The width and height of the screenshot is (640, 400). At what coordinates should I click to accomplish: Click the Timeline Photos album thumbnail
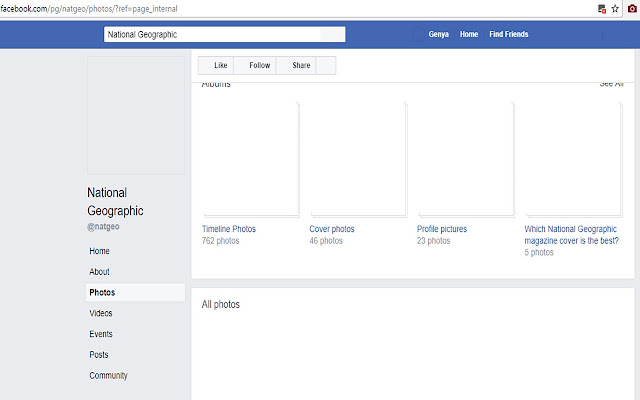pyautogui.click(x=251, y=160)
